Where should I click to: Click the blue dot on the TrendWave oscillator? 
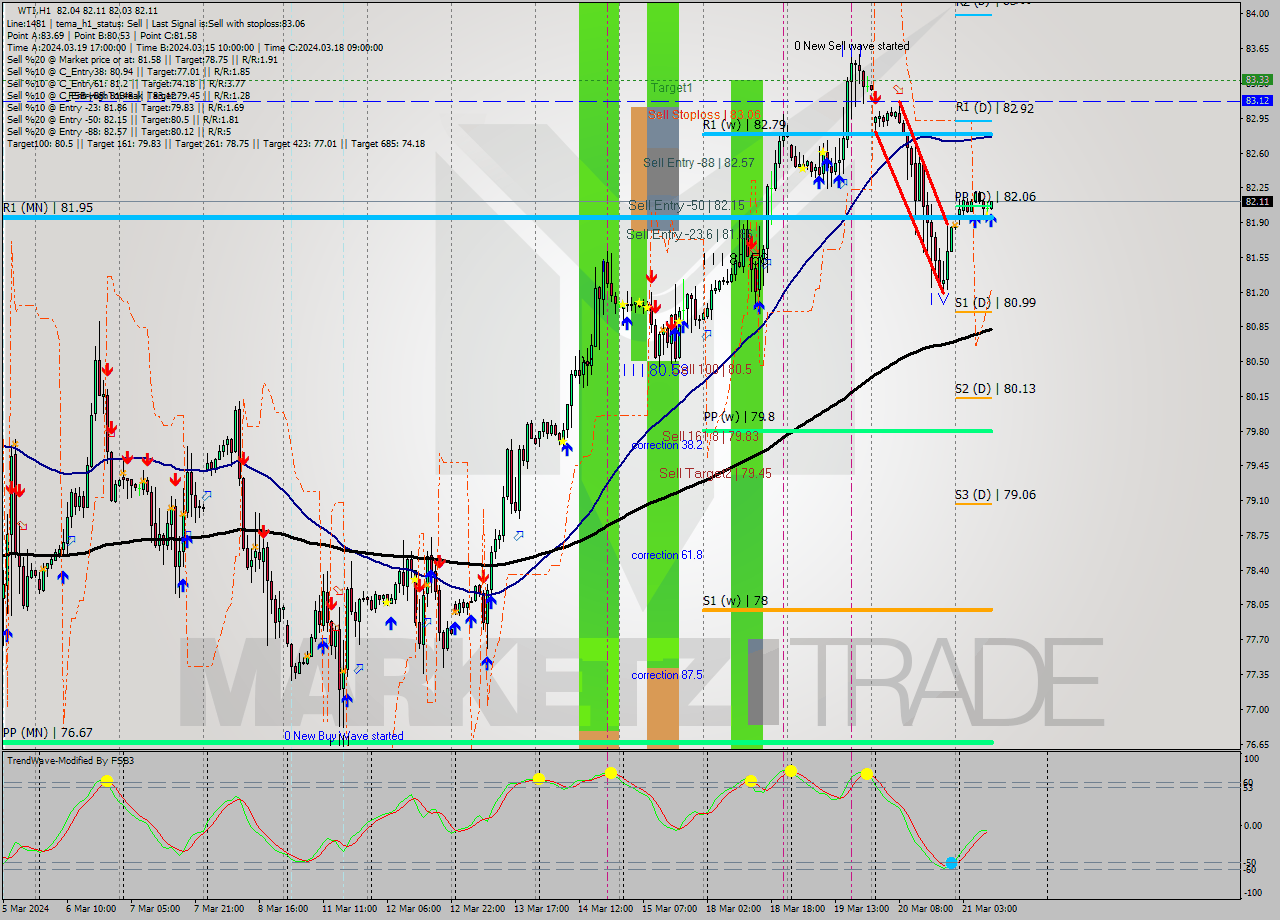click(951, 862)
